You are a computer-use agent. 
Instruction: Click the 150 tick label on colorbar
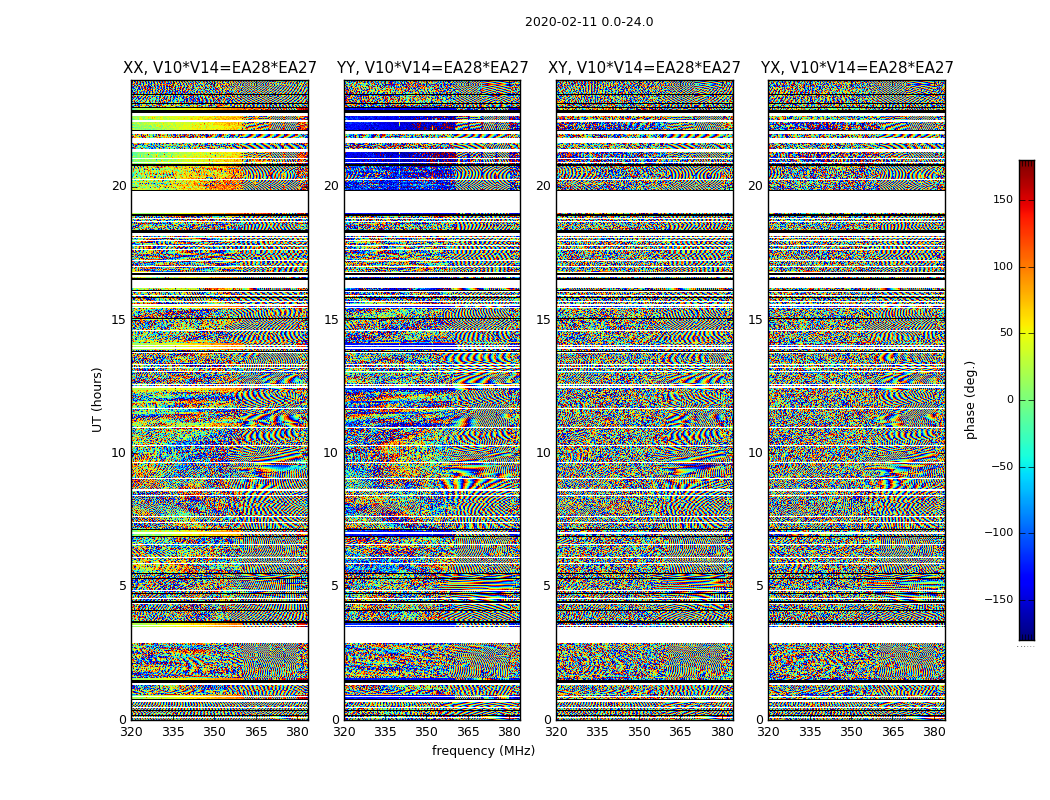tap(1003, 199)
